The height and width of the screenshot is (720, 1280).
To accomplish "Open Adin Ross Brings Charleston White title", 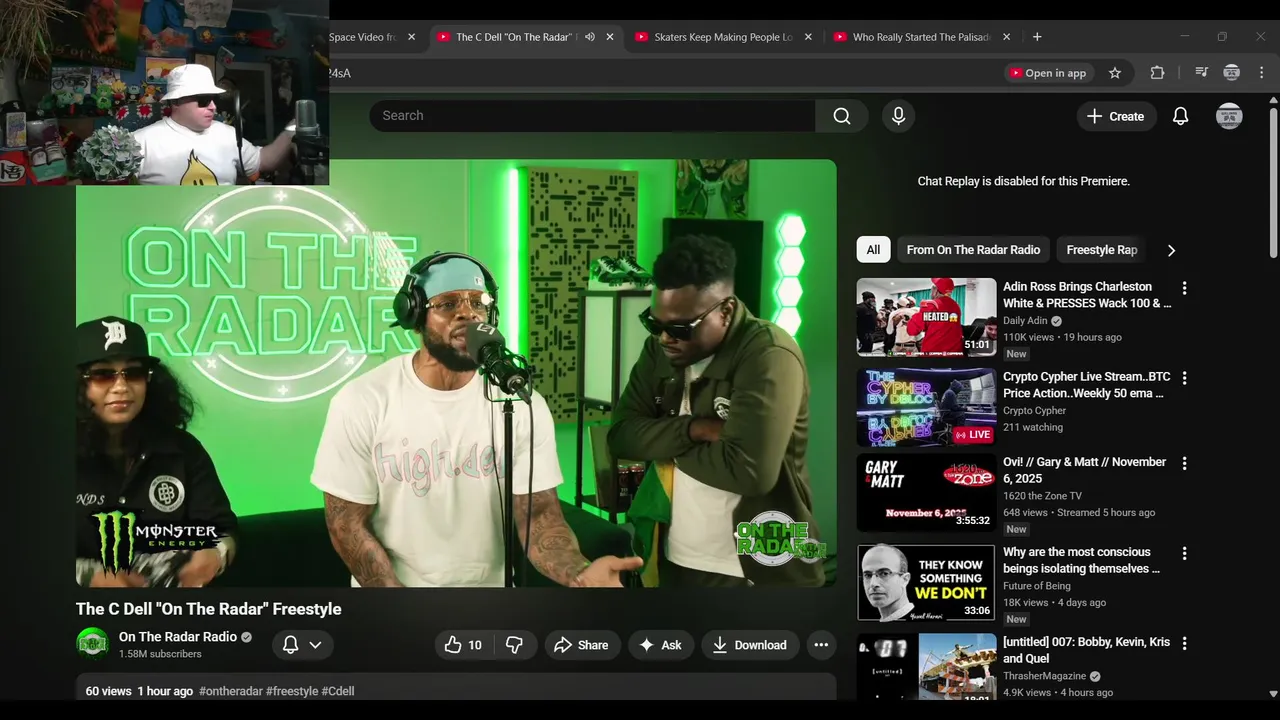I will 1087,295.
